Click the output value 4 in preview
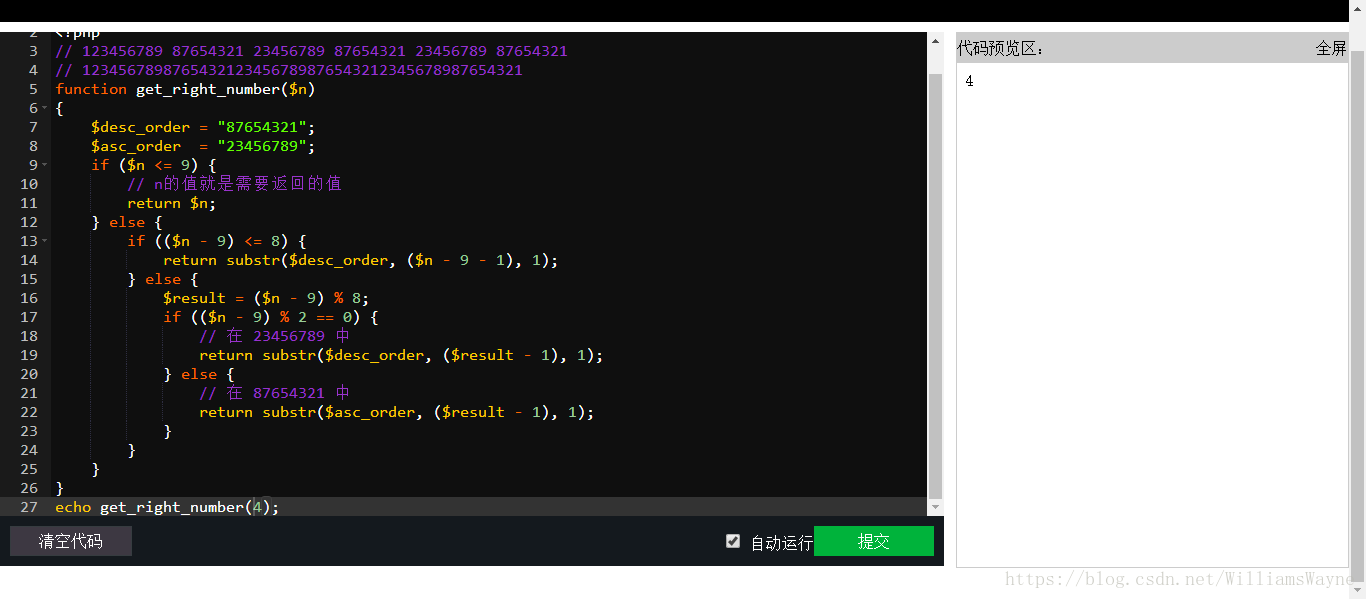The height and width of the screenshot is (599, 1366). click(970, 82)
